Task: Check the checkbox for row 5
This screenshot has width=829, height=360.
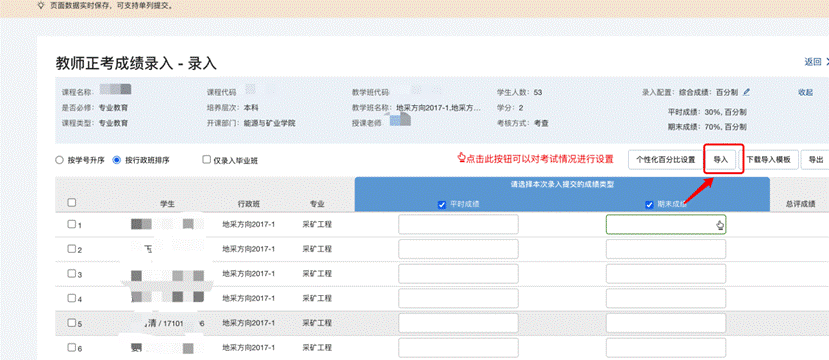Action: click(x=72, y=322)
